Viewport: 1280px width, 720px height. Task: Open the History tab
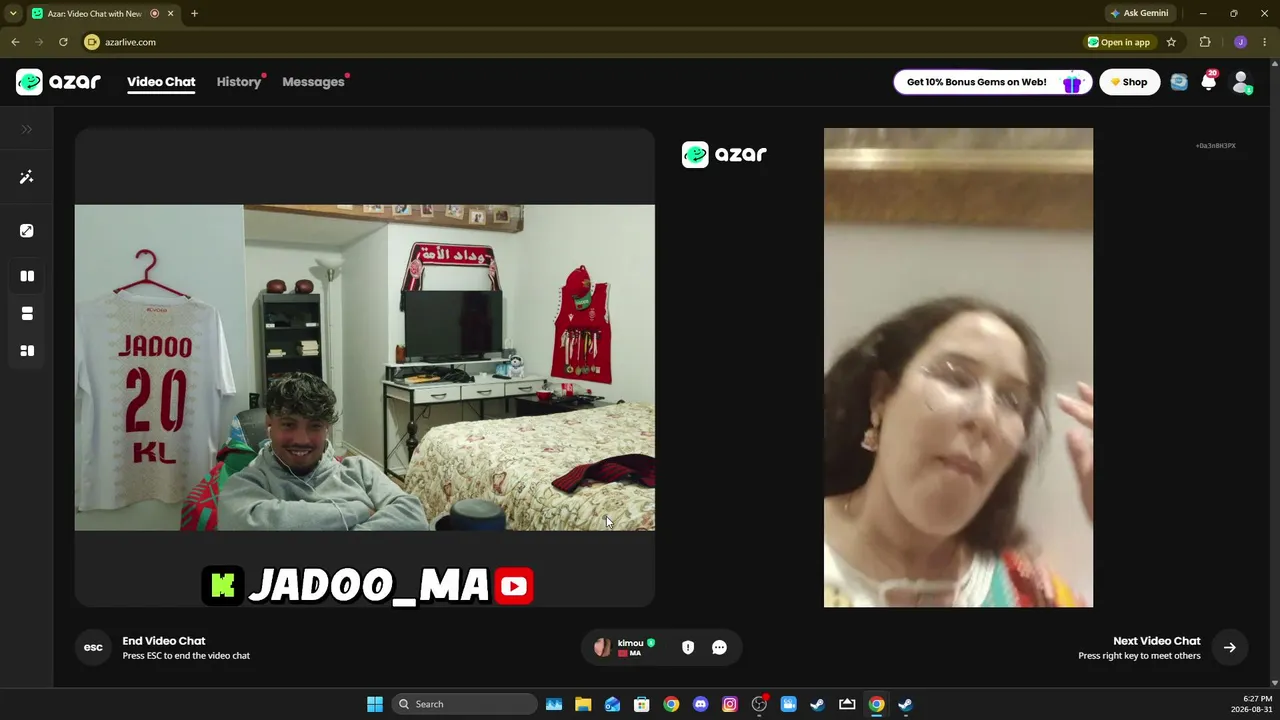239,82
